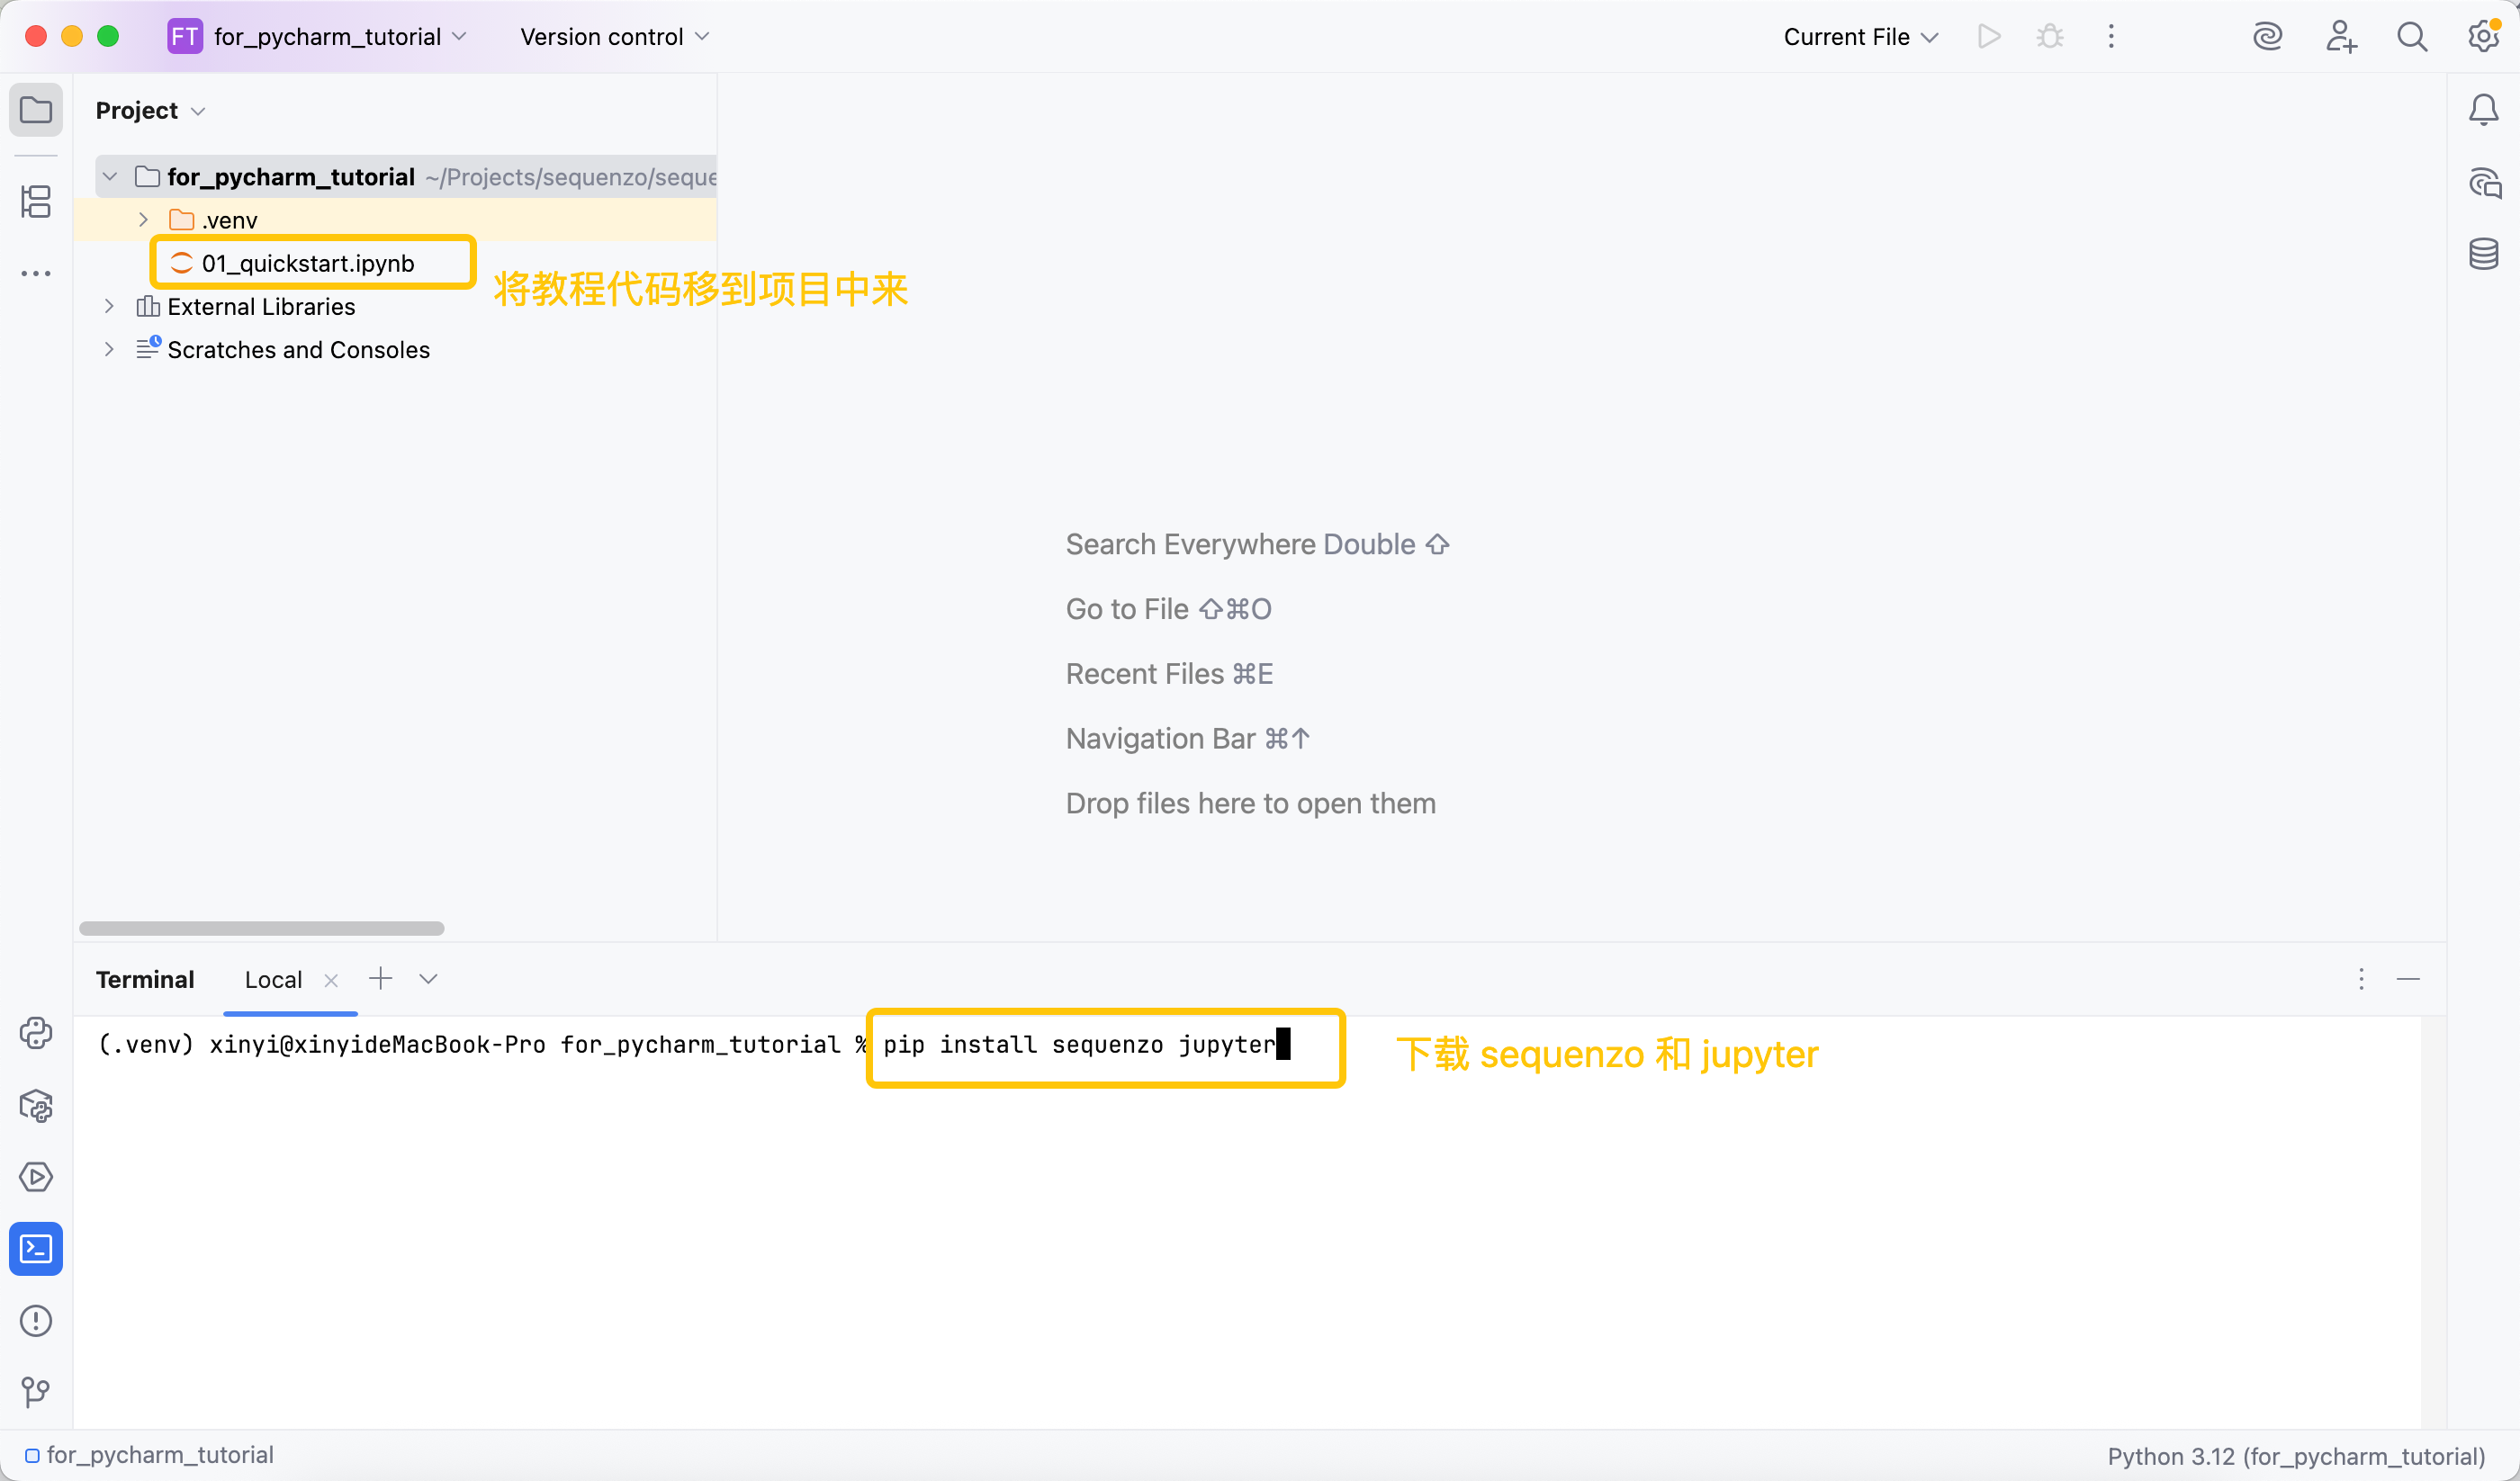
Task: Open the Python Console tool window
Action: 36,1033
